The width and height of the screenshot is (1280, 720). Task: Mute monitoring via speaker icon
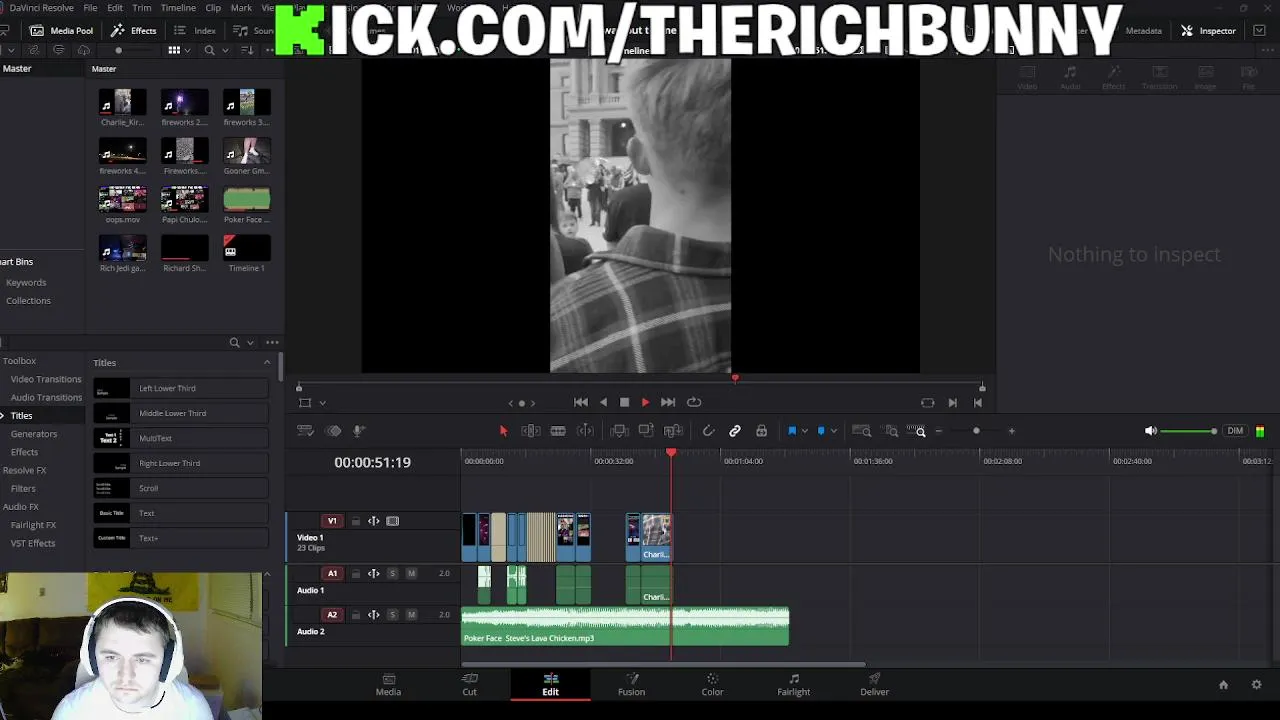(1151, 431)
